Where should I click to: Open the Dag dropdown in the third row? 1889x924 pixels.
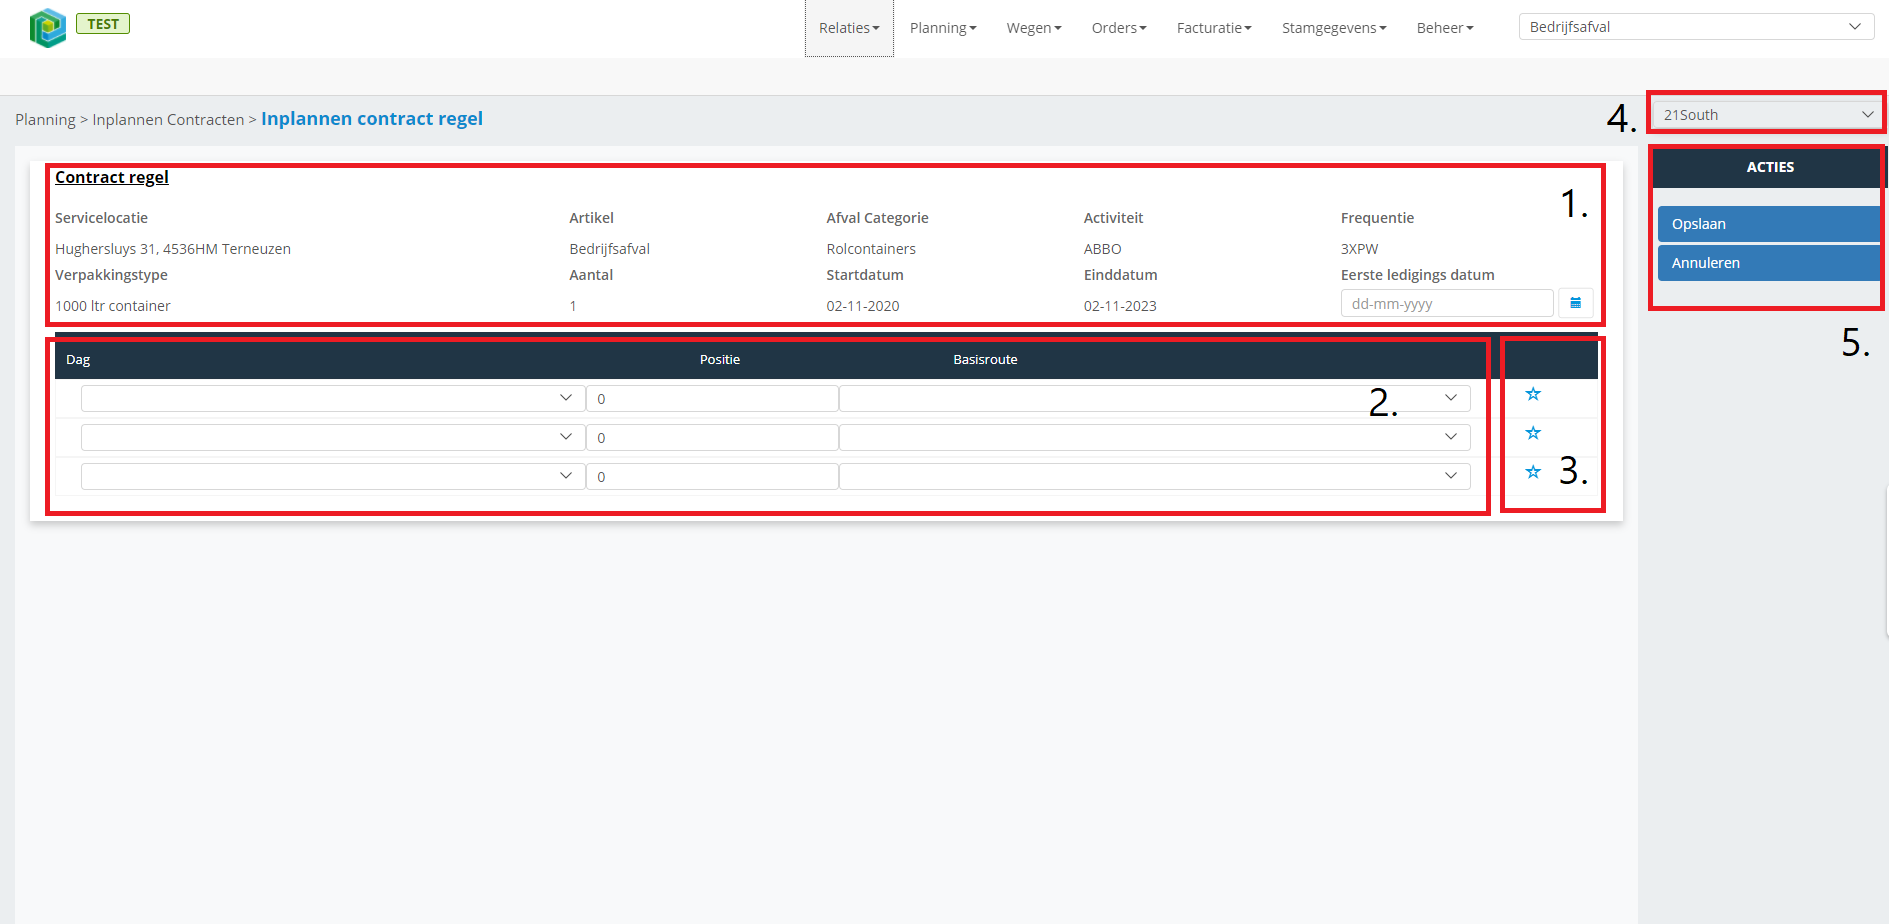[x=333, y=476]
